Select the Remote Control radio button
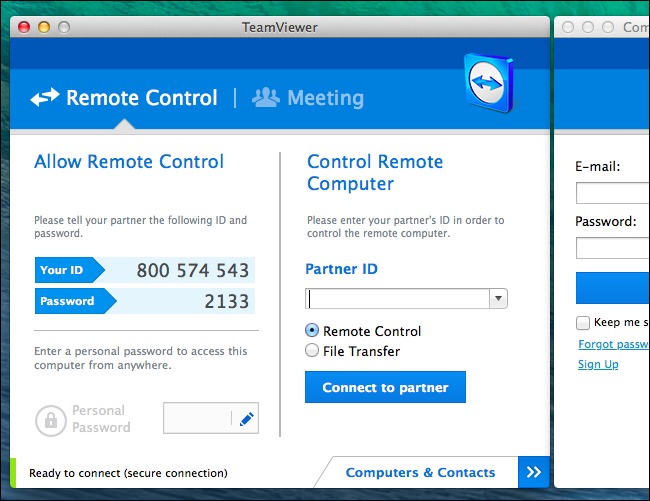The height and width of the screenshot is (501, 650). point(312,331)
